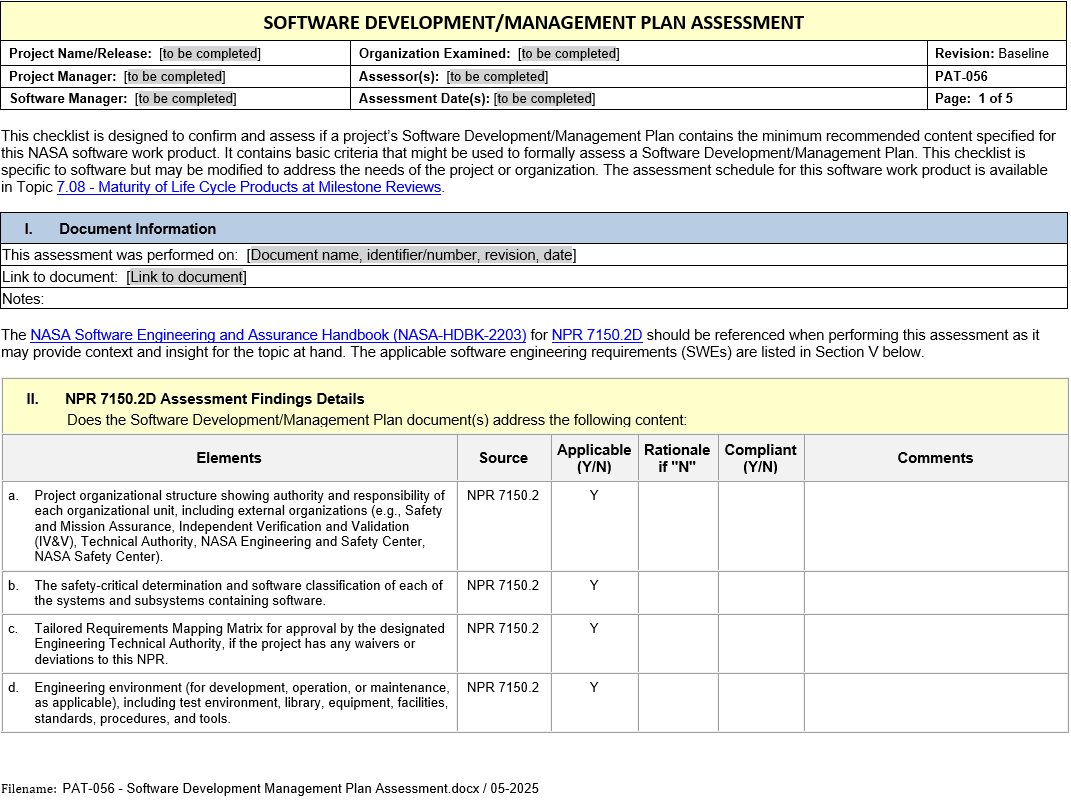This screenshot has width=1071, height=800.
Task: Click the Project Name/Release placeholder field
Action: point(210,54)
